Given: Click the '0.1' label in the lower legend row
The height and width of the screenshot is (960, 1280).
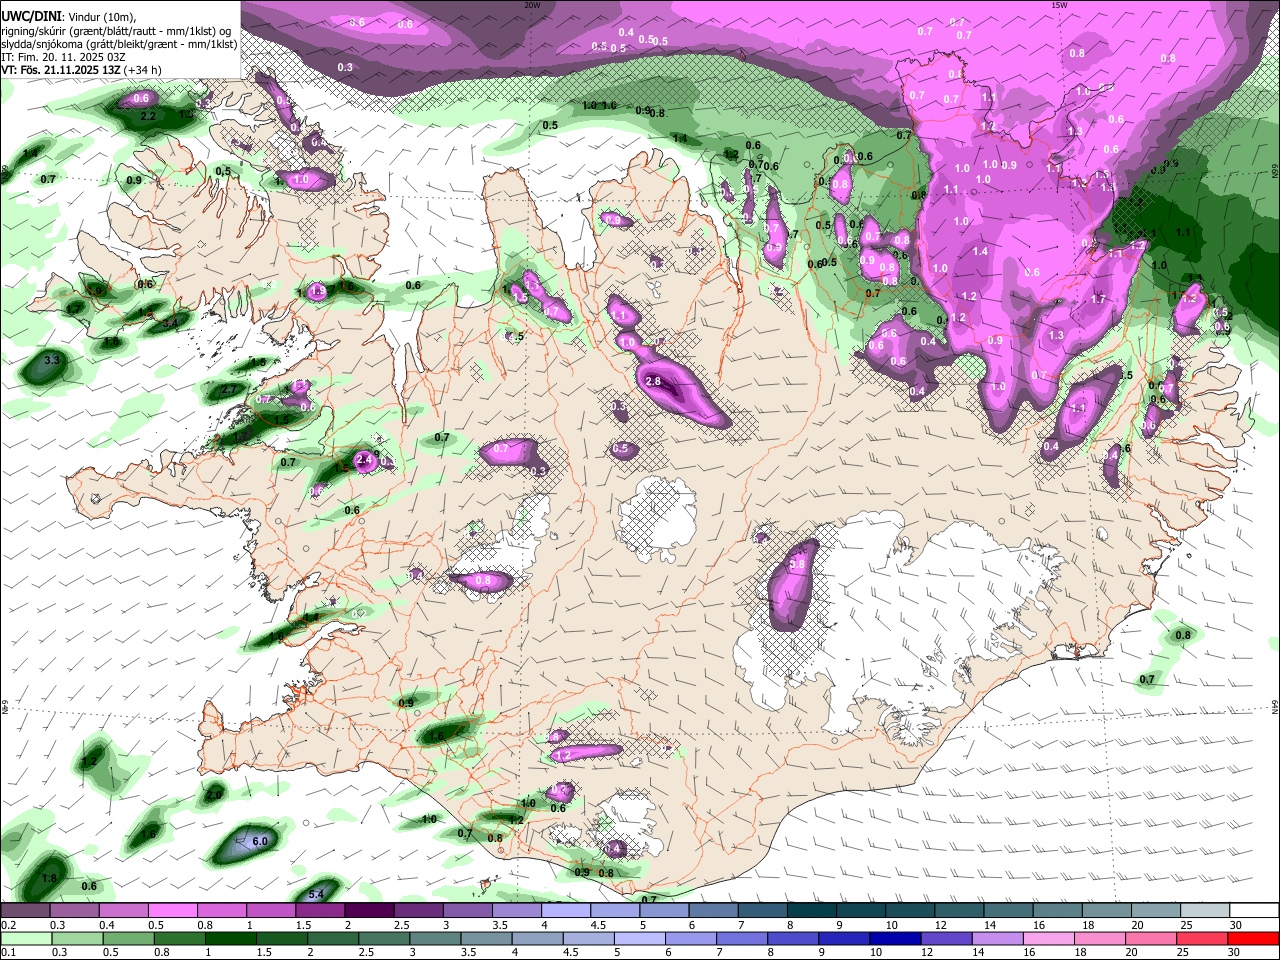Looking at the screenshot, I should point(8,953).
